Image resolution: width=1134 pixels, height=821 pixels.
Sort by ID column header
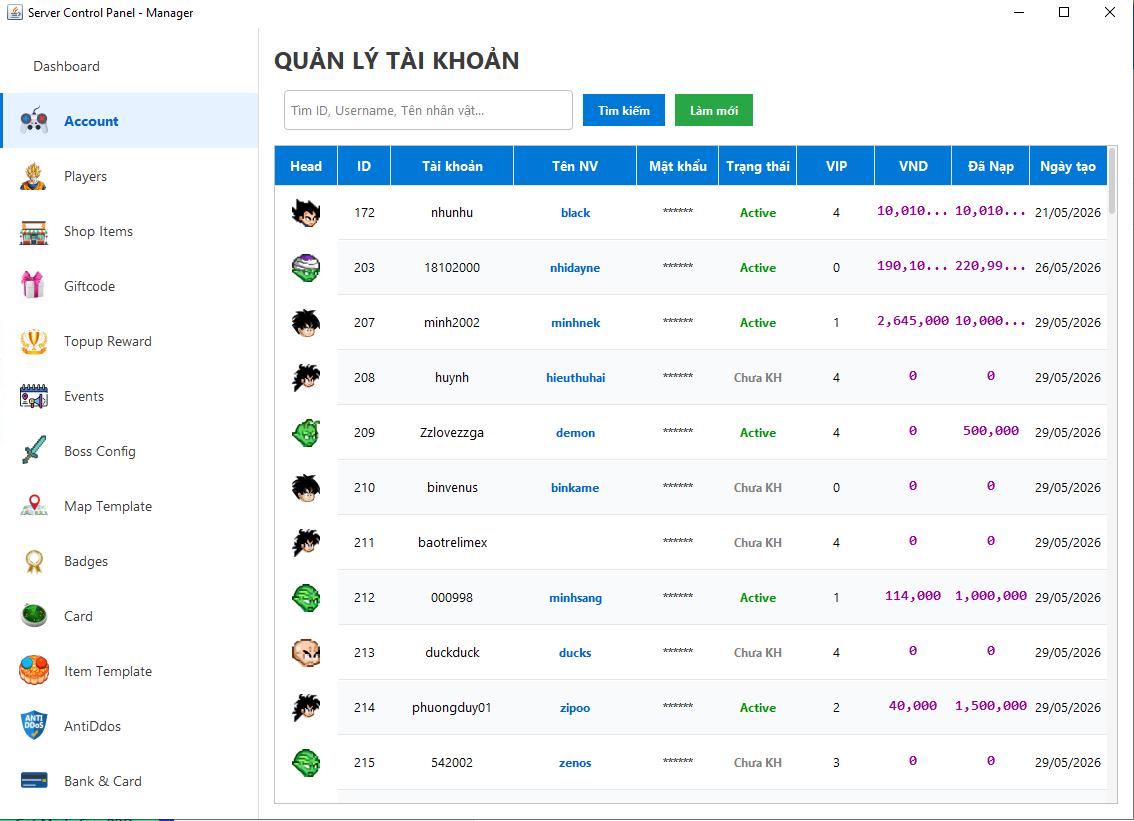coord(364,166)
